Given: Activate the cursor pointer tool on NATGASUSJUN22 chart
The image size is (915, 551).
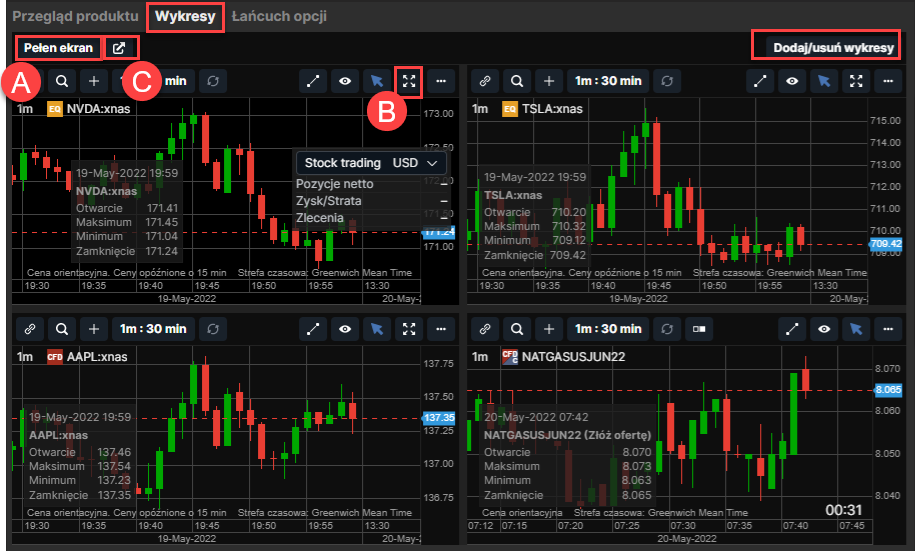Looking at the screenshot, I should pyautogui.click(x=856, y=329).
